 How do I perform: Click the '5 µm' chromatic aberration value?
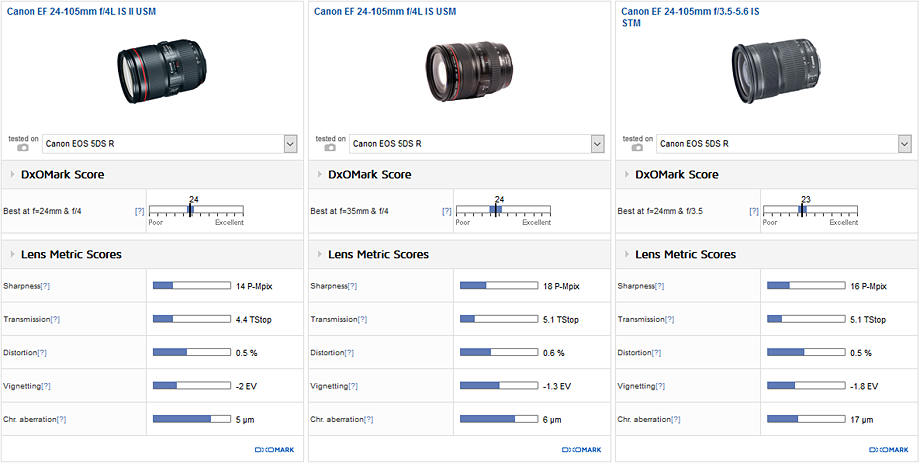click(245, 420)
